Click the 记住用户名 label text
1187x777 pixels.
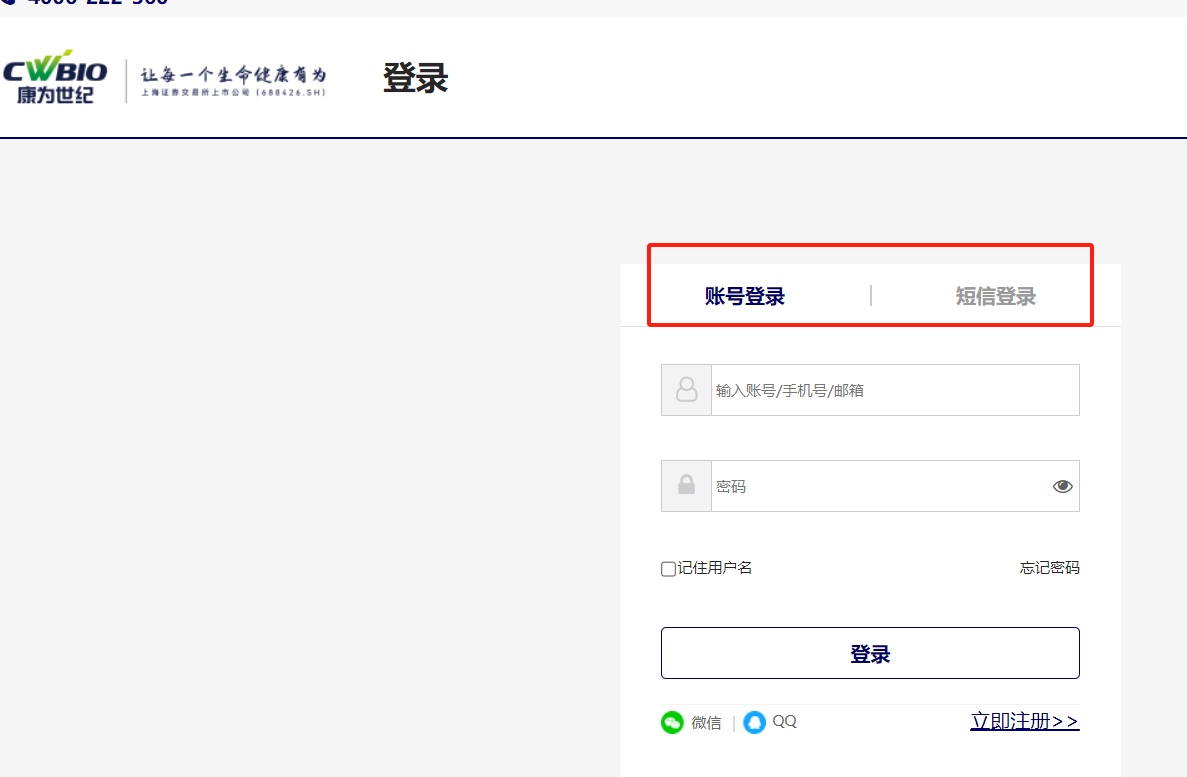[x=715, y=568]
